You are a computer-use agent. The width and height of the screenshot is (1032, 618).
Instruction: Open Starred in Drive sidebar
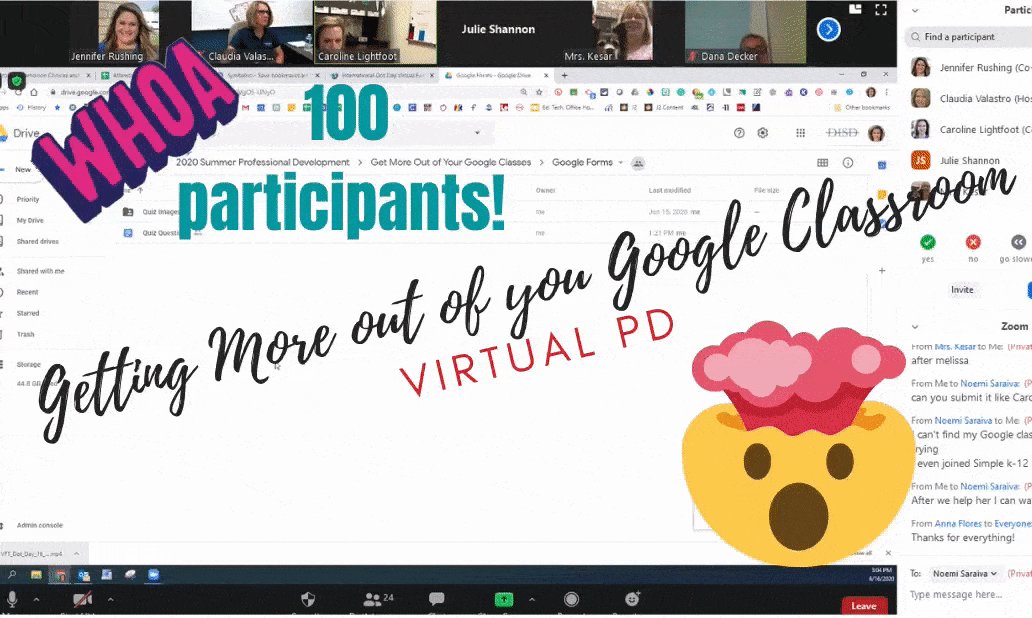click(x=28, y=313)
